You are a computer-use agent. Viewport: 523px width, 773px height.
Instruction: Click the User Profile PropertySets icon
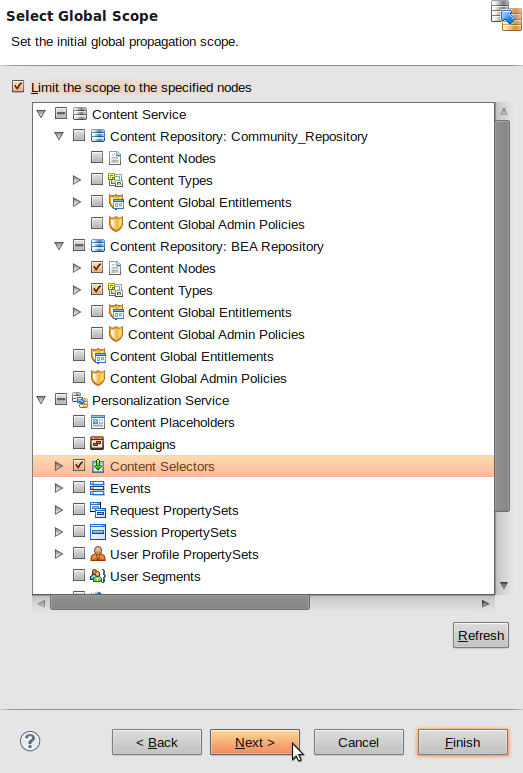[x=98, y=554]
